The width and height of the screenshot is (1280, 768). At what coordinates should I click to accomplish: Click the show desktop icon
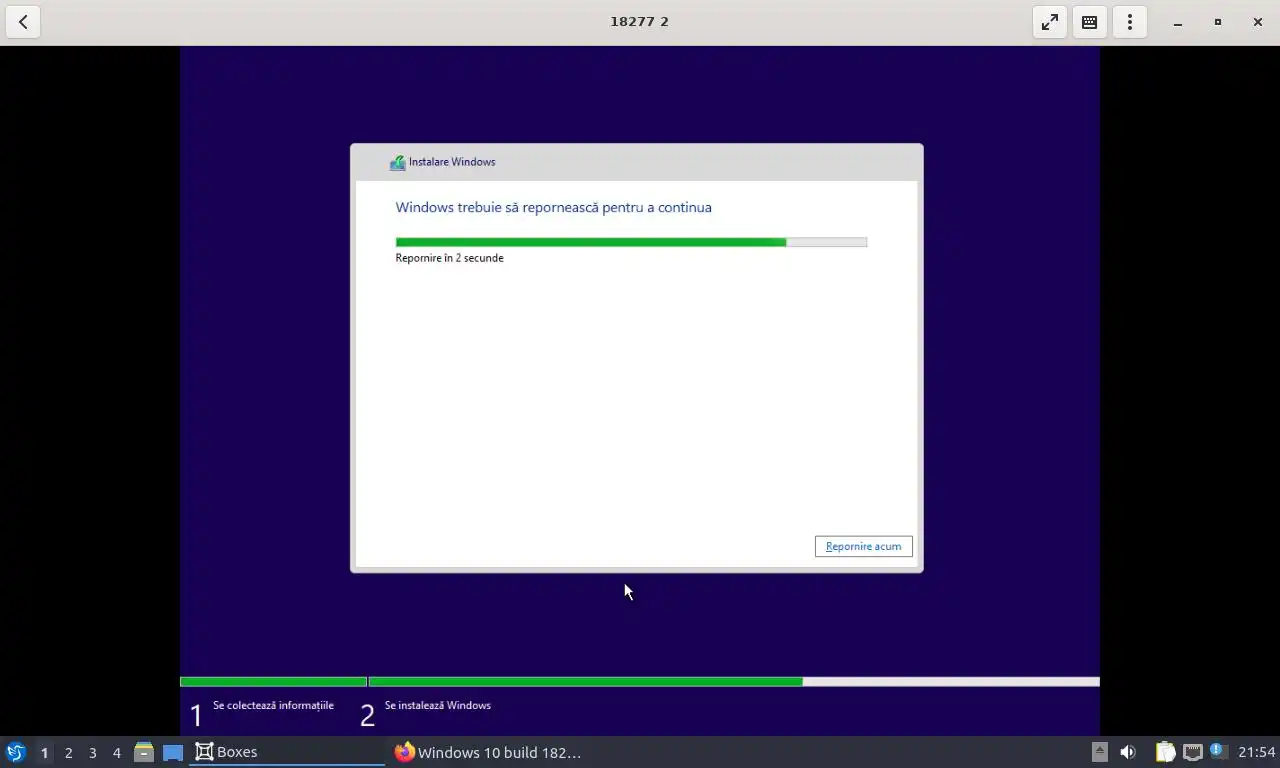(x=173, y=752)
